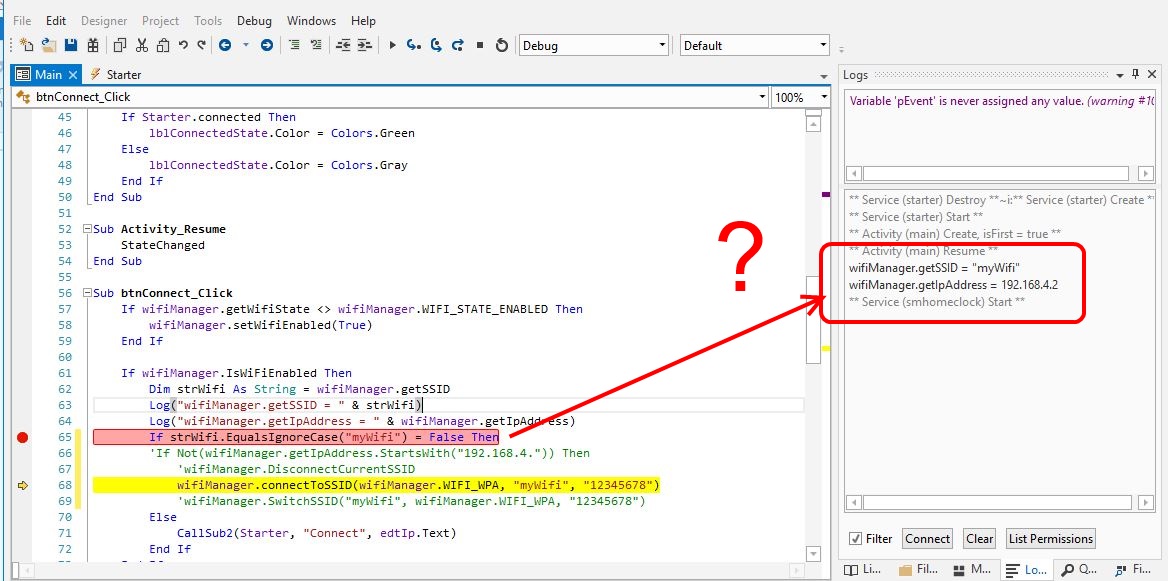
Task: Click the Save icon in the toolbar
Action: (71, 45)
